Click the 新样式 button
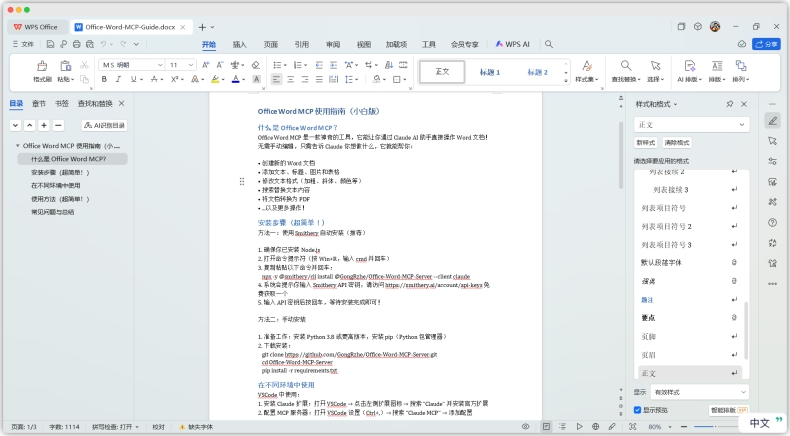The image size is (790, 436). (645, 143)
